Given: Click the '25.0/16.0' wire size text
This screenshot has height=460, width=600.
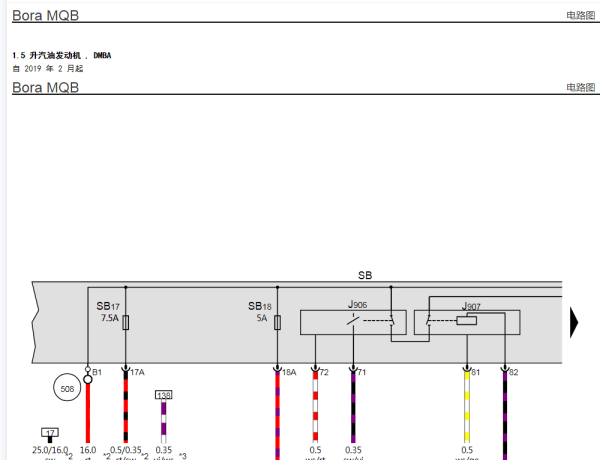Looking at the screenshot, I should [x=50, y=450].
